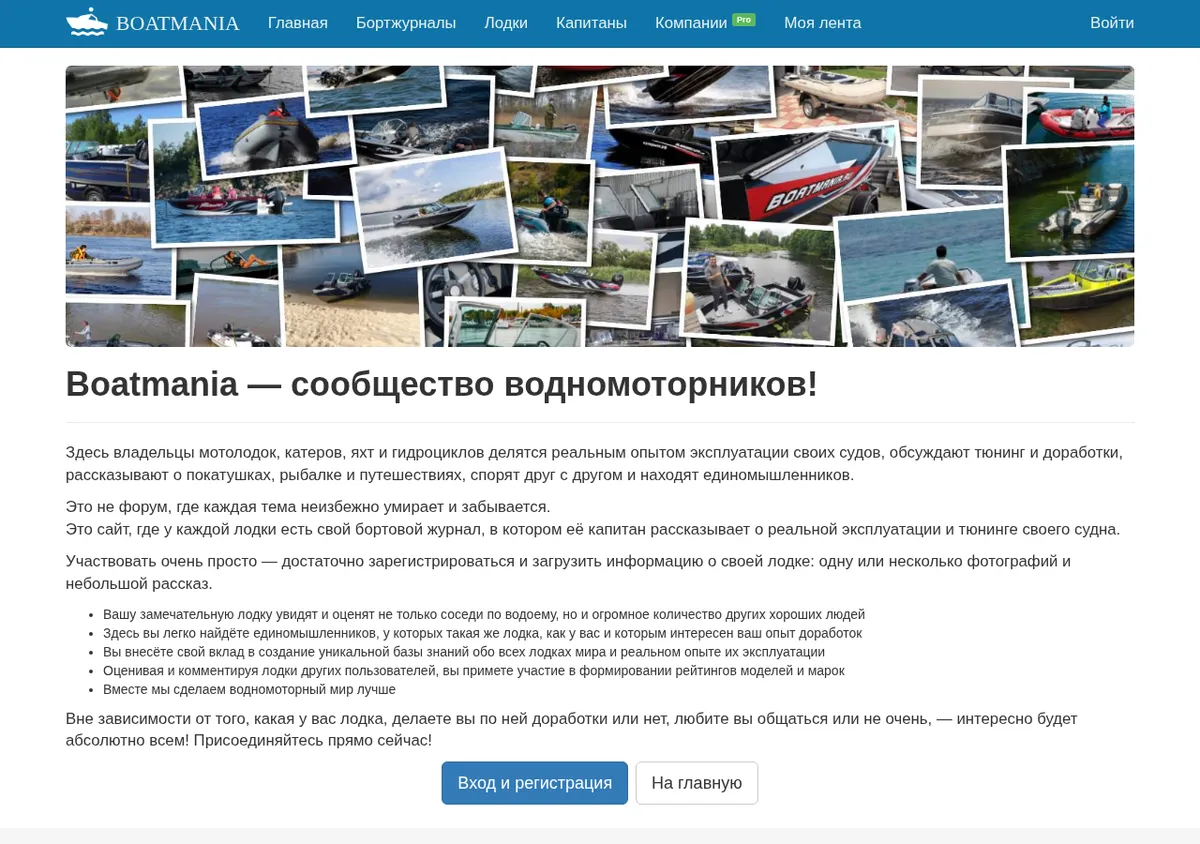Click the green Pro badge beside Компании
Screen dimensions: 1200x844
(743, 19)
